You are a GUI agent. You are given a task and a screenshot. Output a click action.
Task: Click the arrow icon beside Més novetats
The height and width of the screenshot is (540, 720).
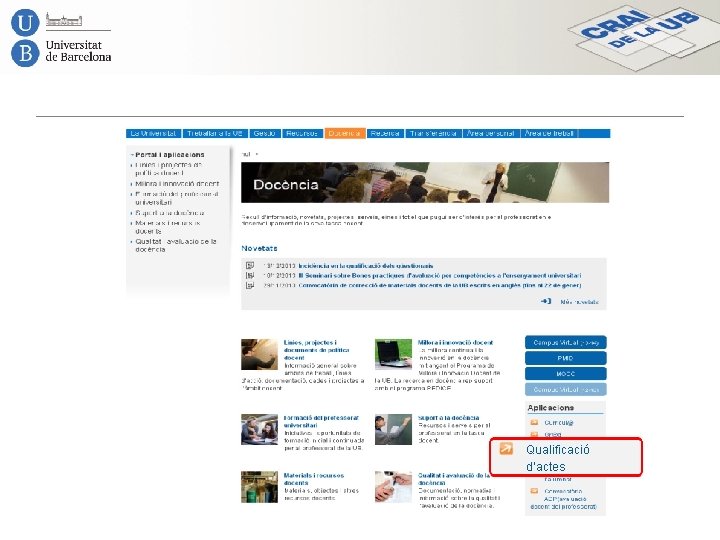pyautogui.click(x=546, y=301)
